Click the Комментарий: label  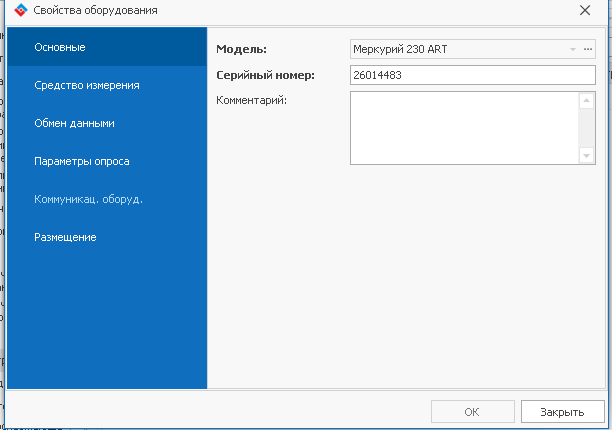click(251, 100)
